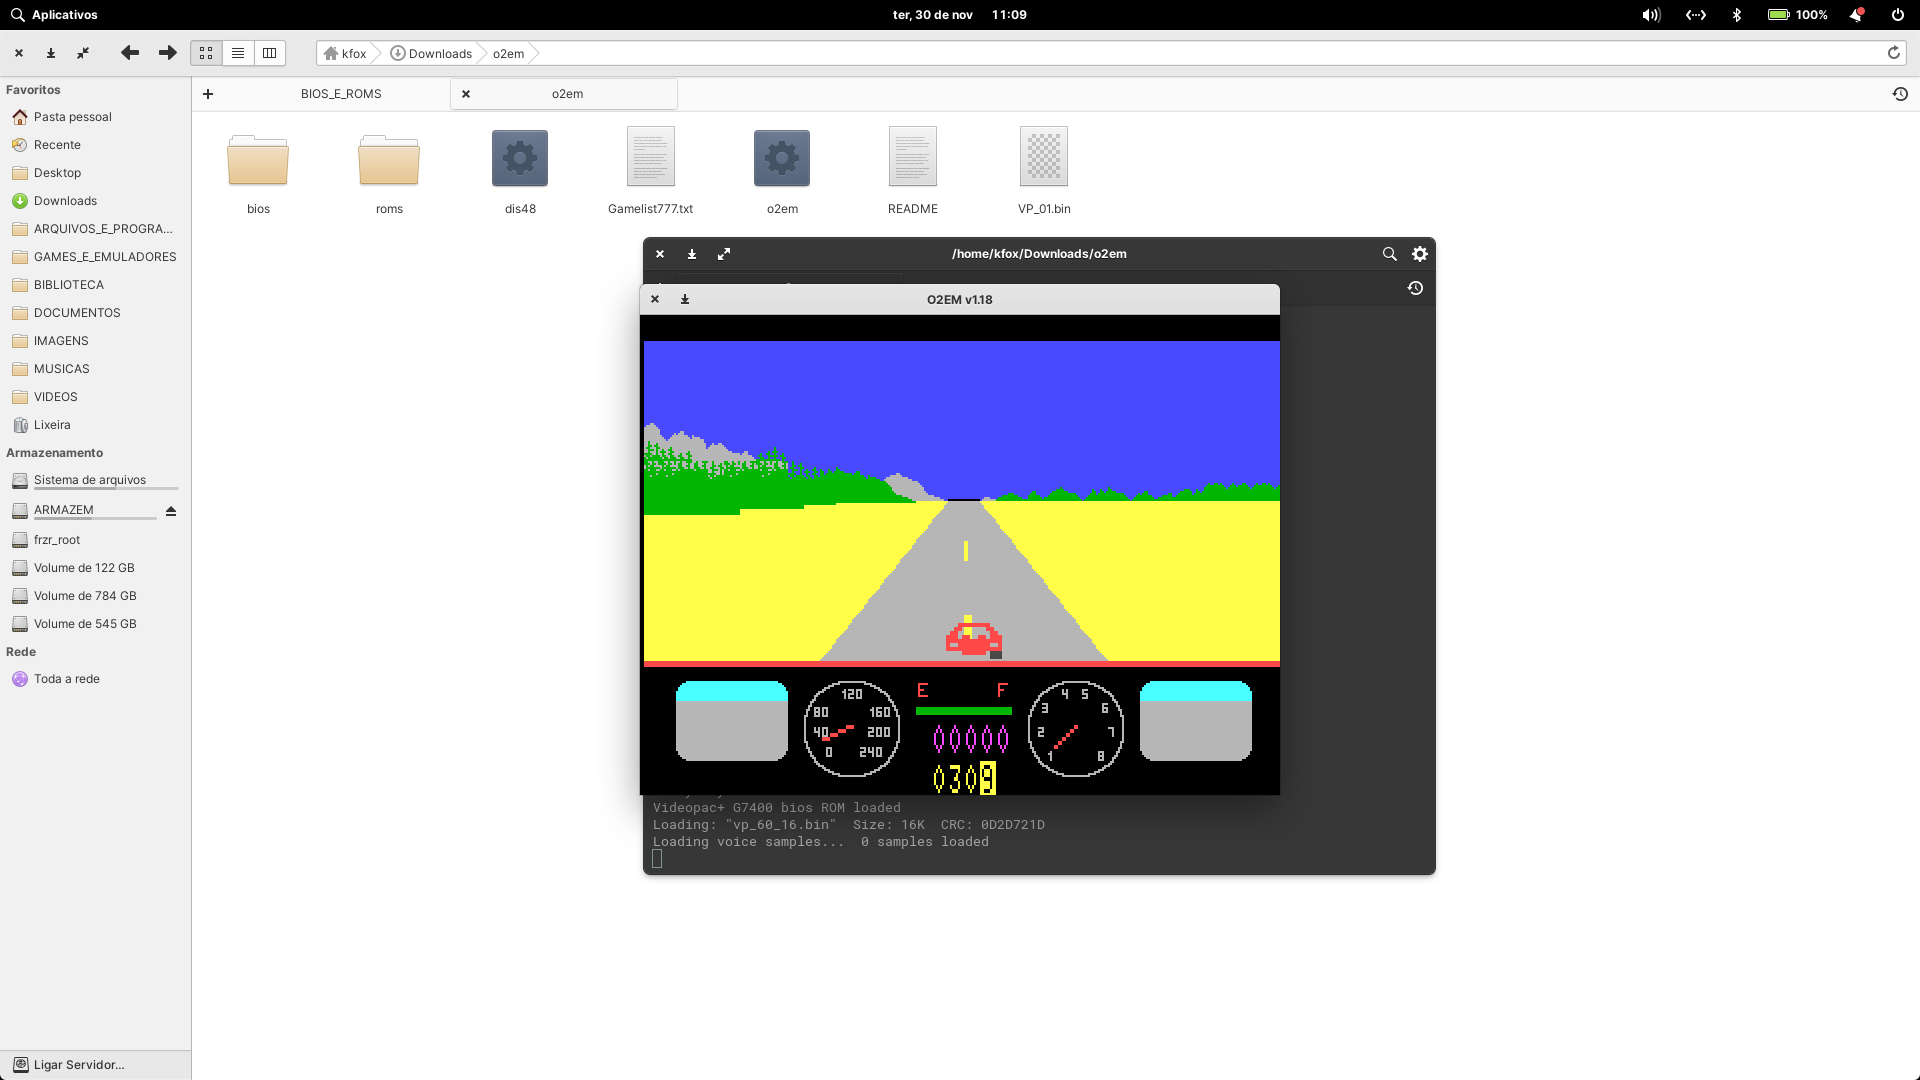Reload the folder with refresh icon

tap(1893, 53)
